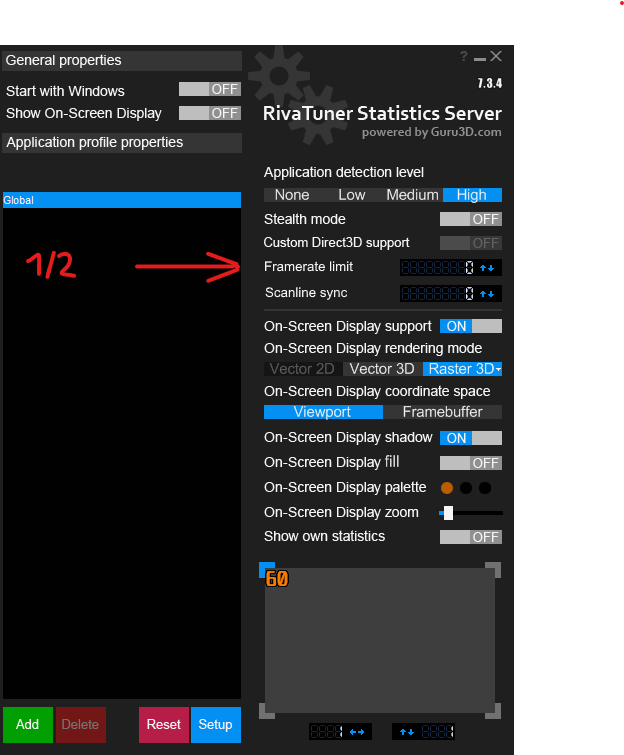The width and height of the screenshot is (624, 755).
Task: Click the last black palette swatch
Action: (485, 488)
